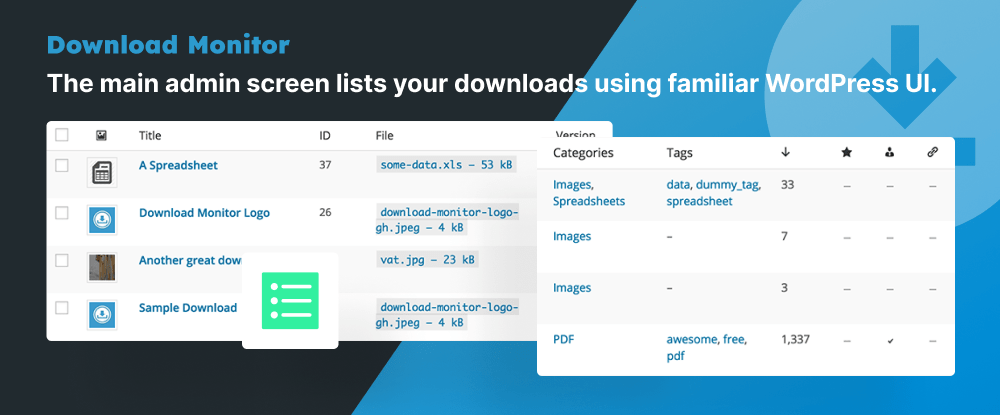Click the spreadsheet tag link

[x=700, y=201]
